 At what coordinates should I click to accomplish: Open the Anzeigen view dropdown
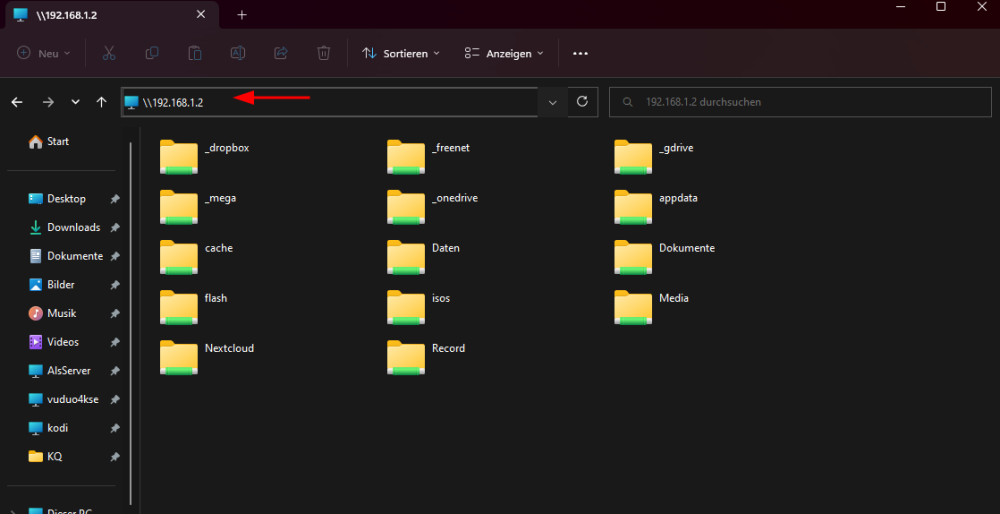[504, 54]
